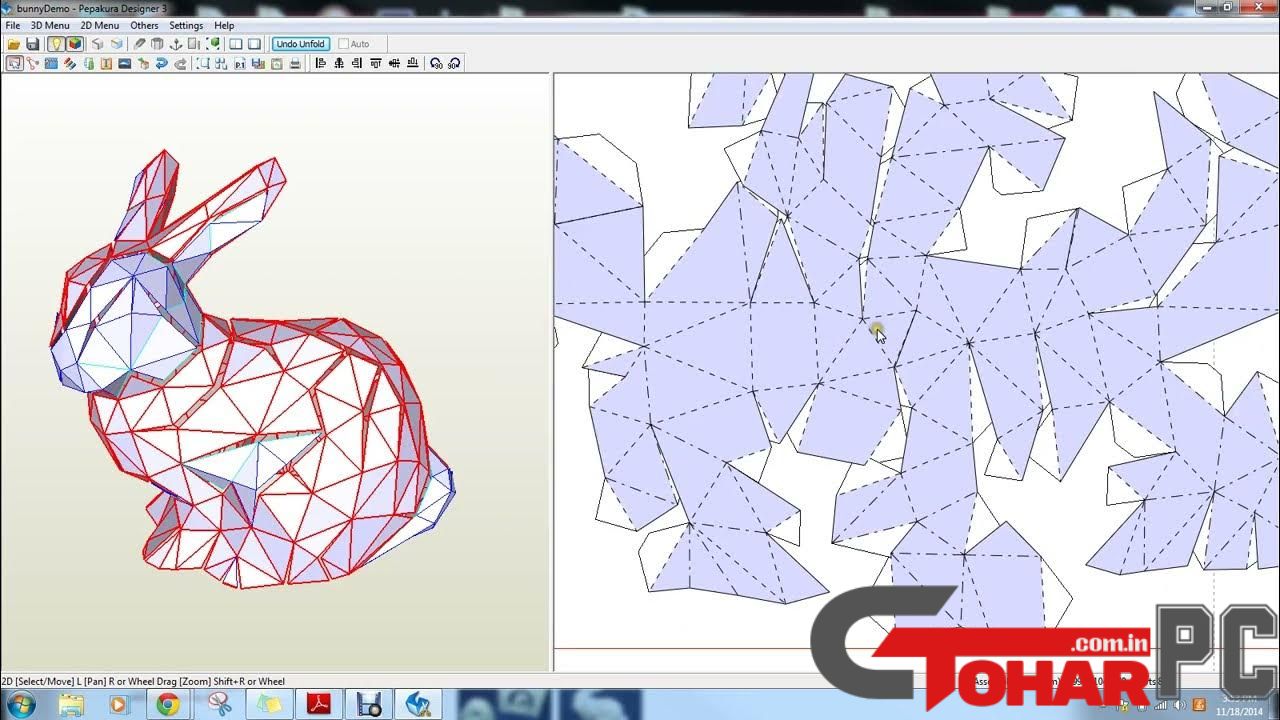Image resolution: width=1280 pixels, height=720 pixels.
Task: Click the dashed selection rectangle icon
Action: point(204,63)
